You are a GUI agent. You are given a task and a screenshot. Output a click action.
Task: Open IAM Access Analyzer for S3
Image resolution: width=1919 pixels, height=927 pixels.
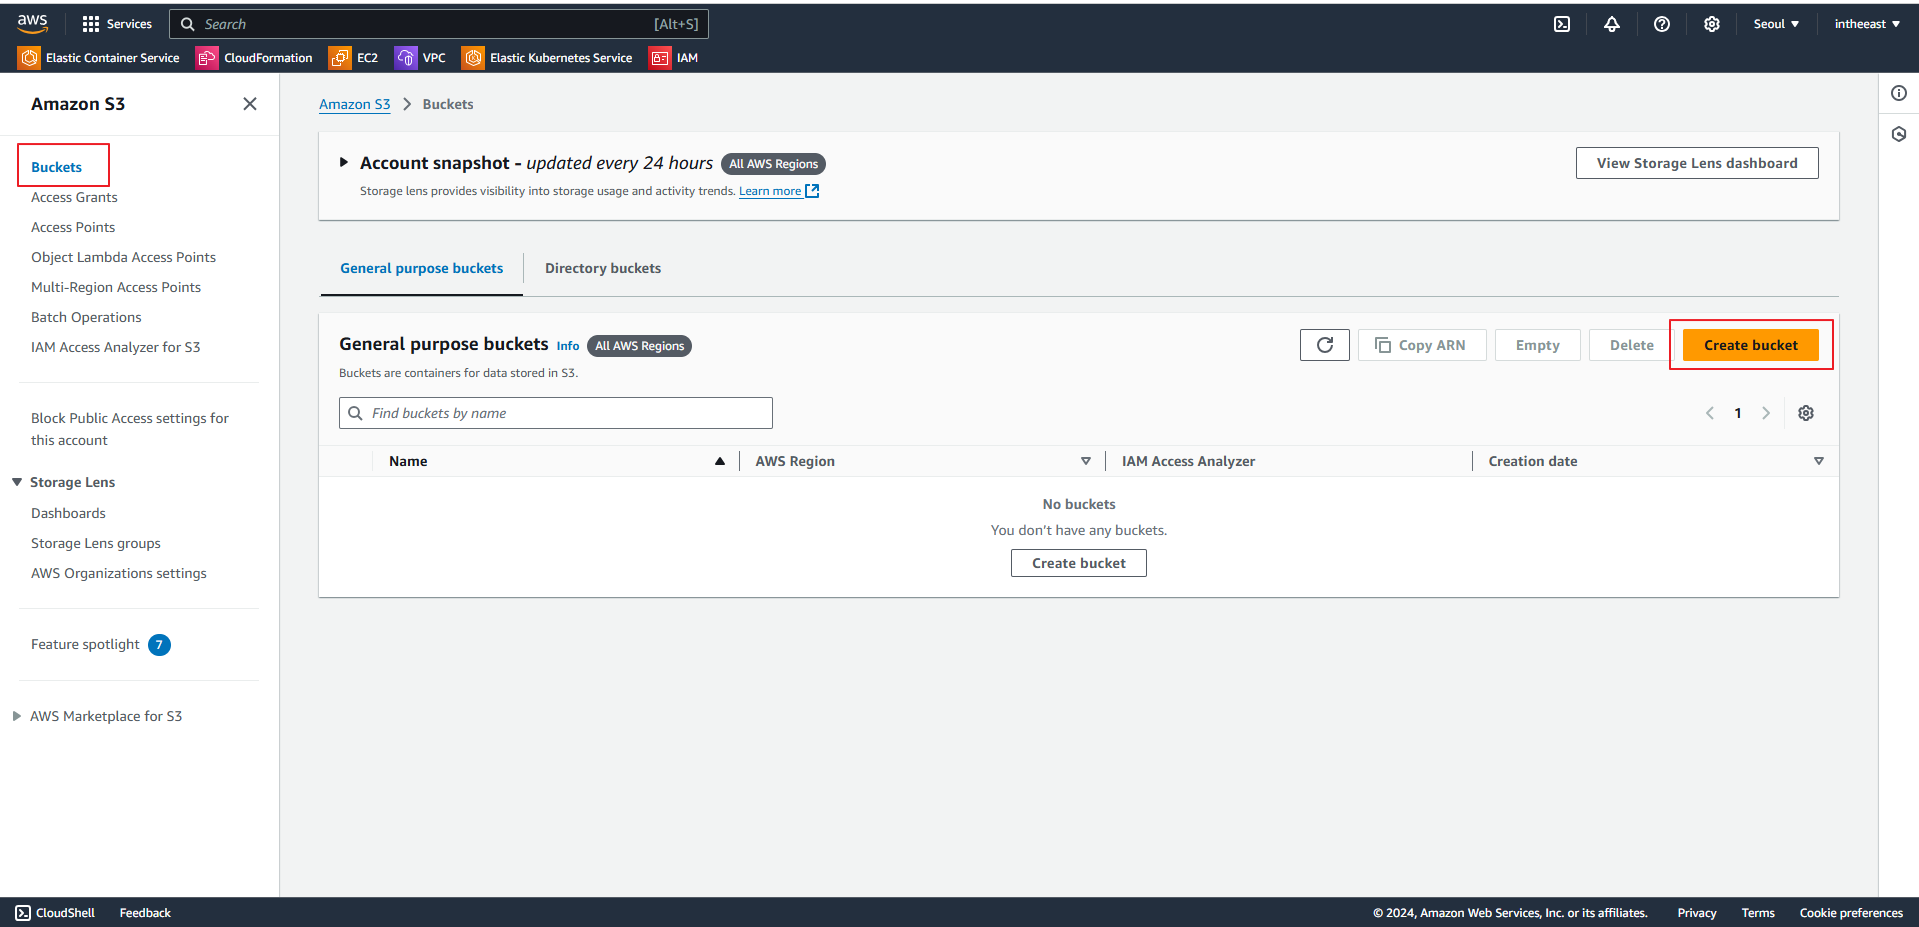(115, 347)
